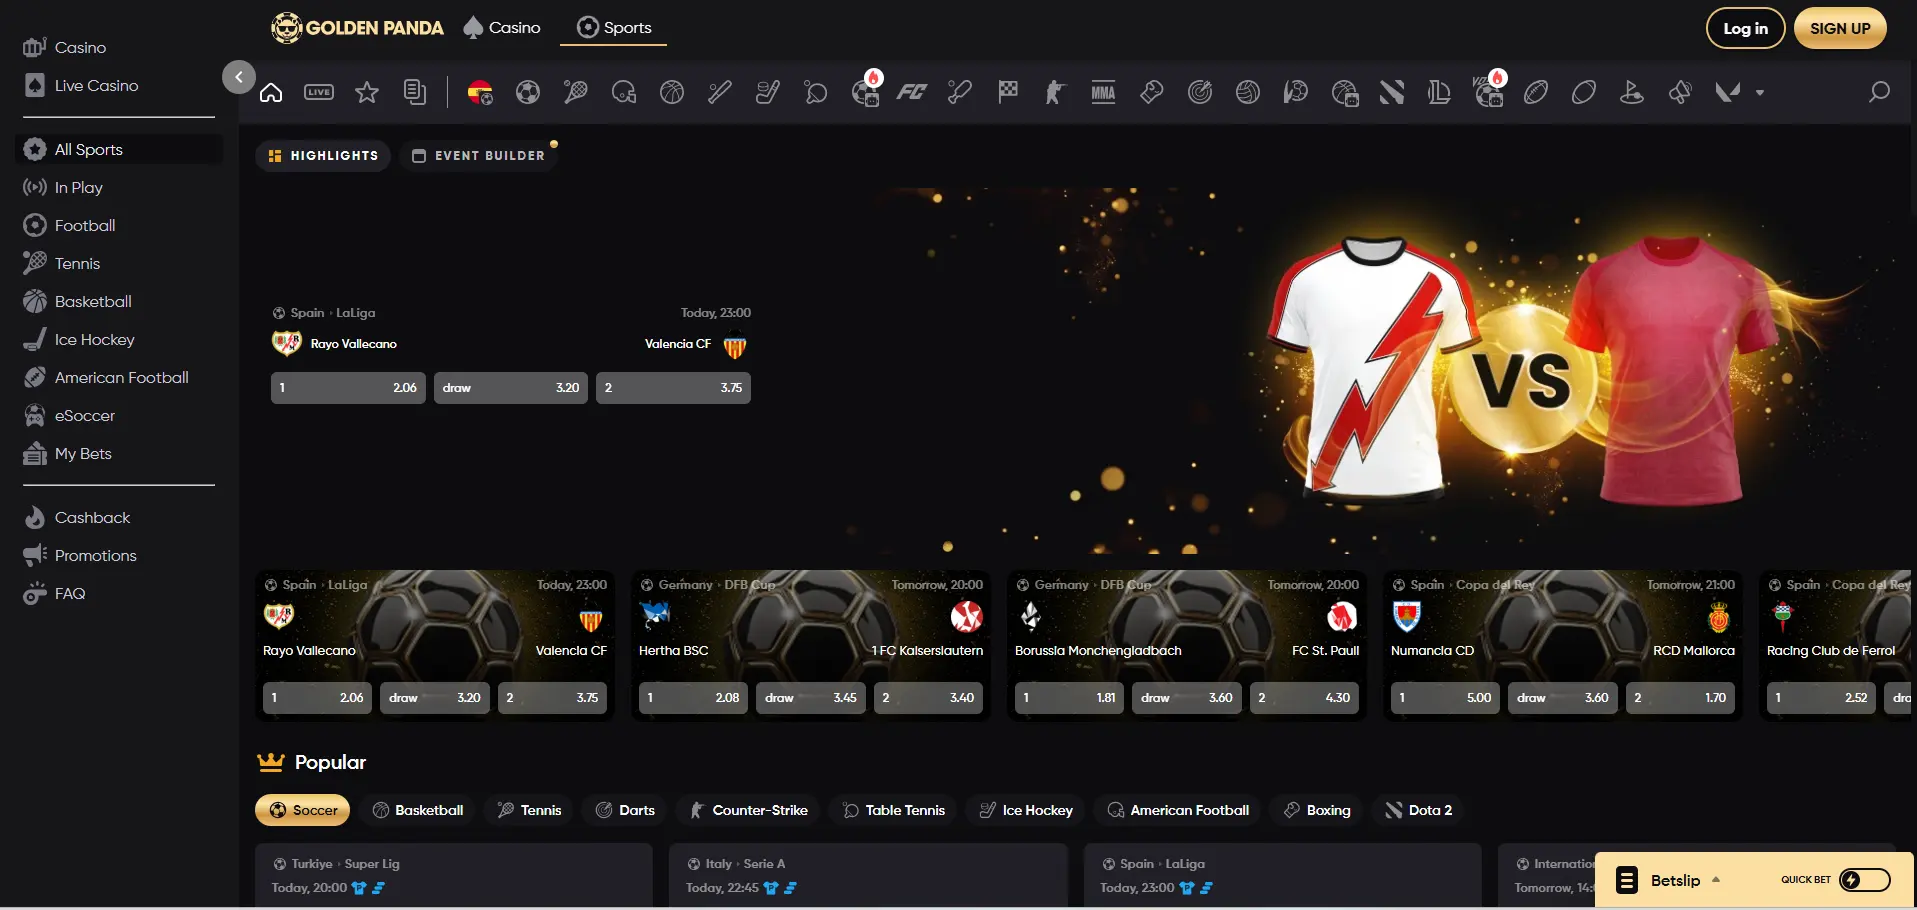Select the darts target icon in sports bar

tap(1200, 92)
